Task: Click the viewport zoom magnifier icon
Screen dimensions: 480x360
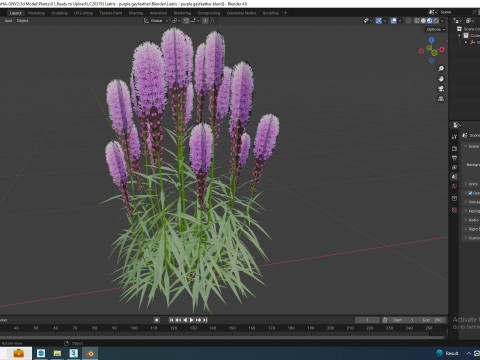Action: point(441,69)
